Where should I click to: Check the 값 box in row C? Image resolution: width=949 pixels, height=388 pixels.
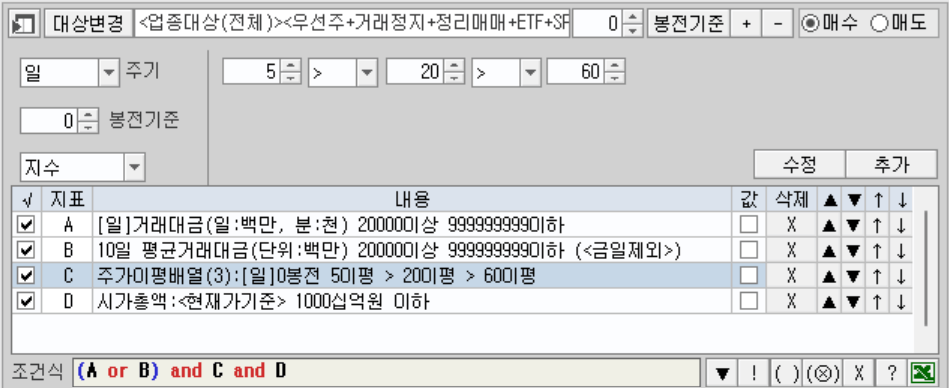pos(749,275)
